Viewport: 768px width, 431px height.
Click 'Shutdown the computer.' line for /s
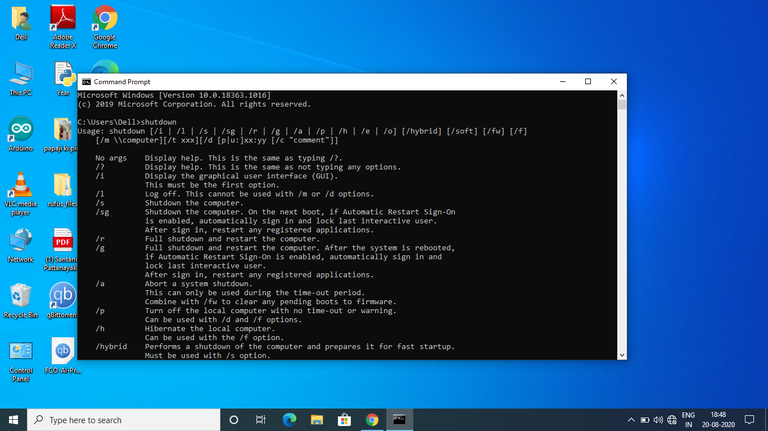[x=194, y=203]
